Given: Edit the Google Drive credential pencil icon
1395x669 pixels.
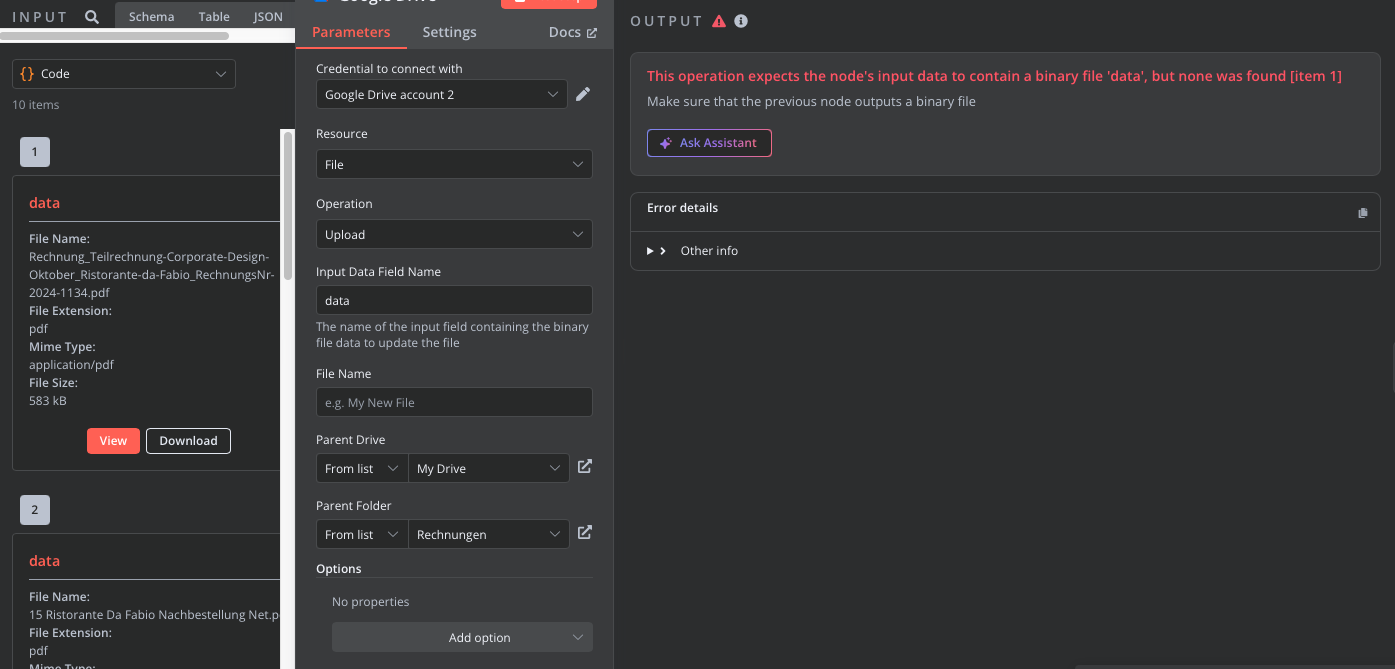Looking at the screenshot, I should coord(583,94).
